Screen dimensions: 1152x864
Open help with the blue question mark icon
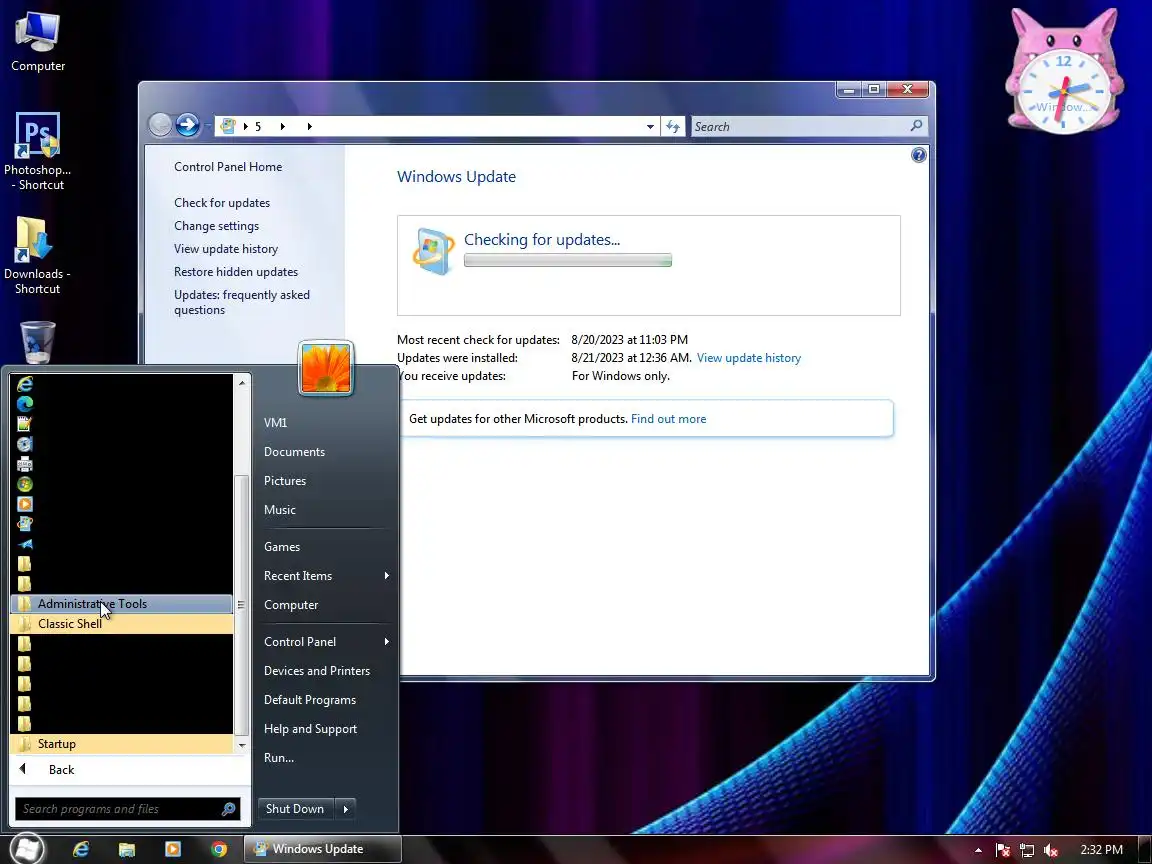pos(918,155)
